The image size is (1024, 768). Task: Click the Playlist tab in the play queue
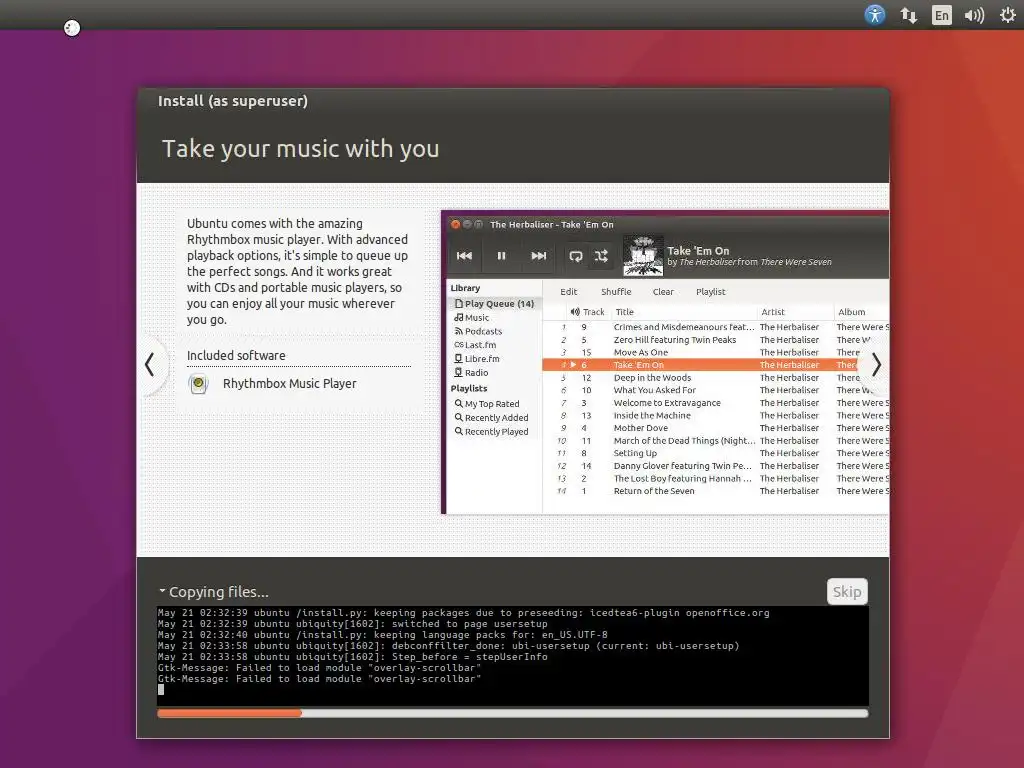click(711, 291)
